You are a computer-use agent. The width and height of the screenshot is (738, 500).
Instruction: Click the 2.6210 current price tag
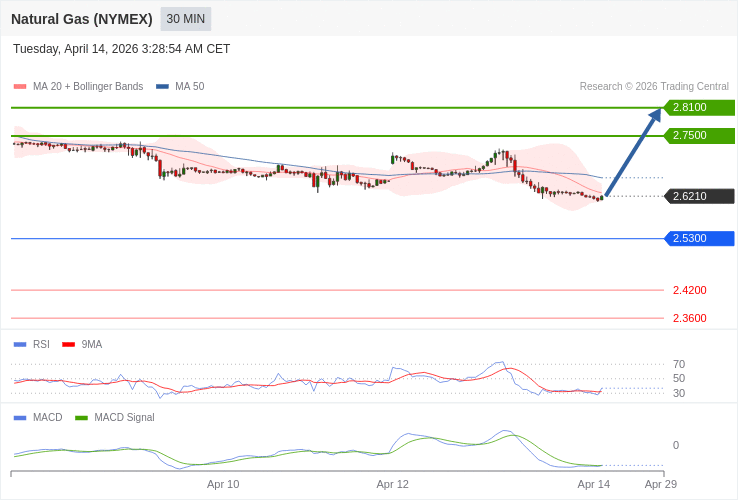[699, 196]
